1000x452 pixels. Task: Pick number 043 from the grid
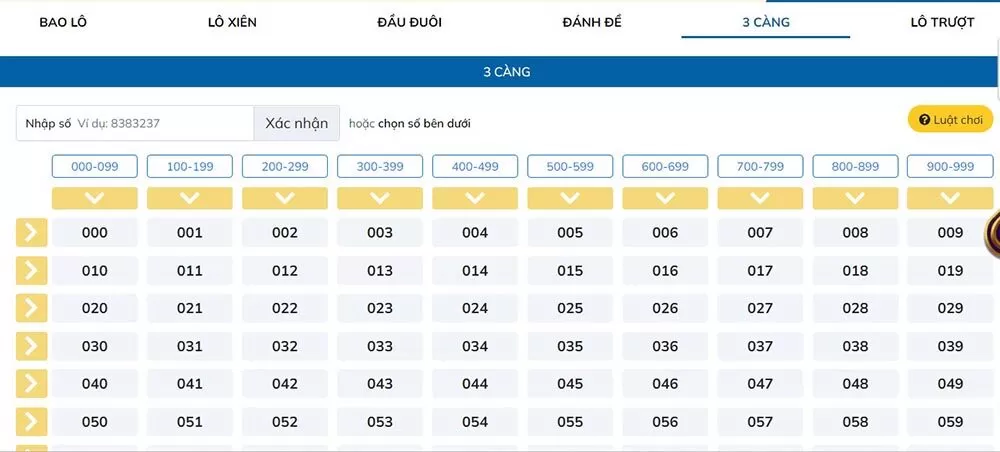pyautogui.click(x=380, y=384)
